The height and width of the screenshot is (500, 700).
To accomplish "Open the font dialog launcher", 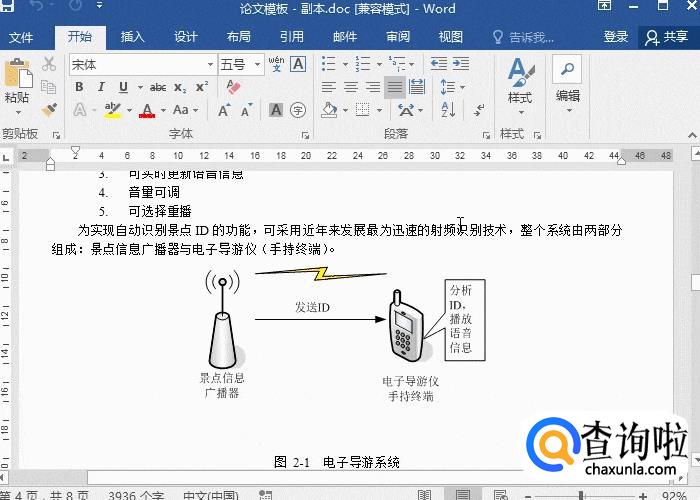I will pos(305,135).
